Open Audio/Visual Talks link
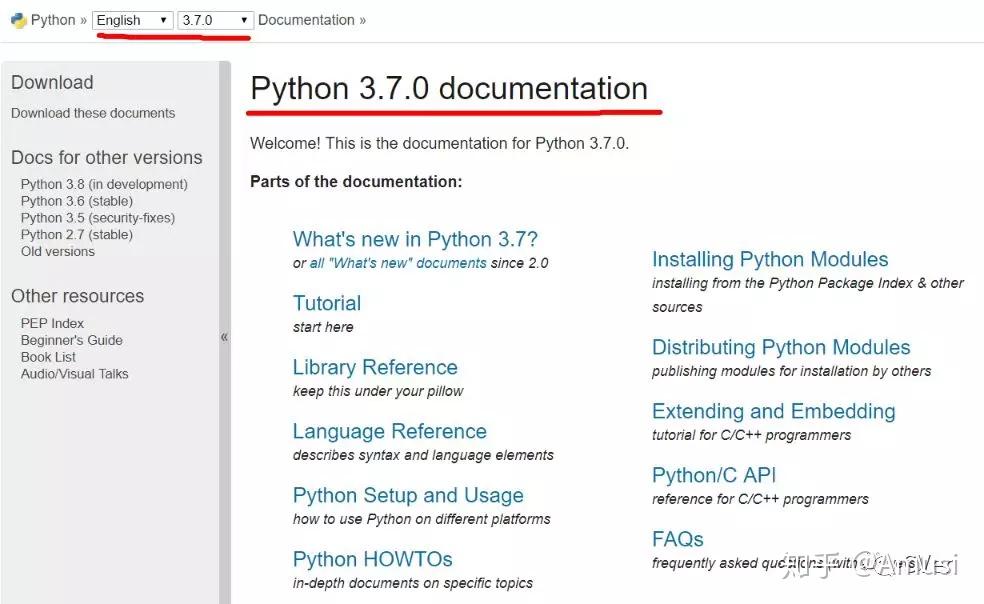The width and height of the screenshot is (984, 604). click(75, 374)
